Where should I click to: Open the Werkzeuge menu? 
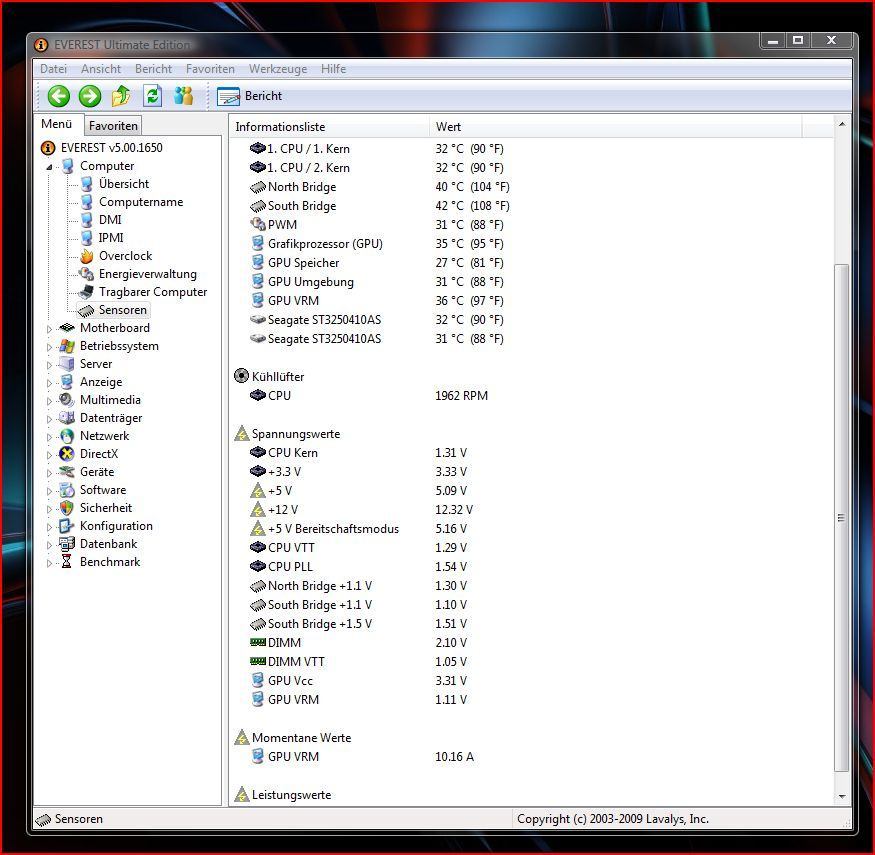click(x=278, y=69)
